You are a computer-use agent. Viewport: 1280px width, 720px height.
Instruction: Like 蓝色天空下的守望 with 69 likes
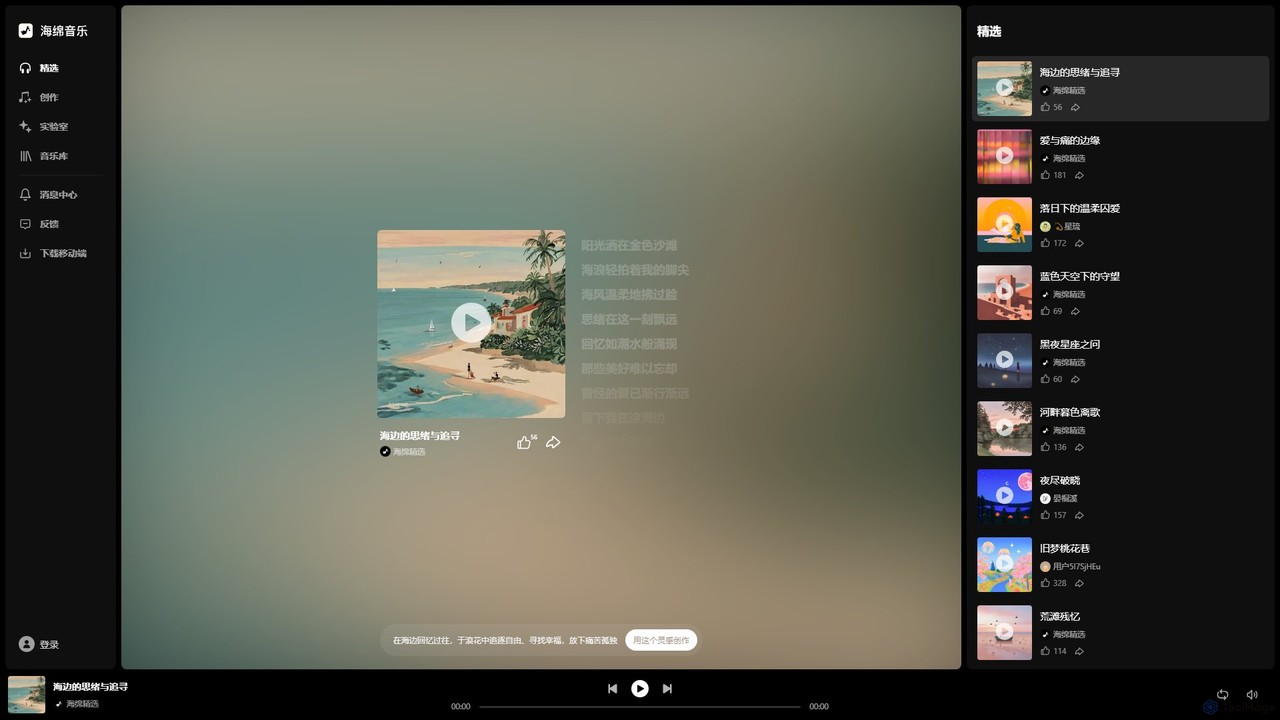coord(1045,311)
